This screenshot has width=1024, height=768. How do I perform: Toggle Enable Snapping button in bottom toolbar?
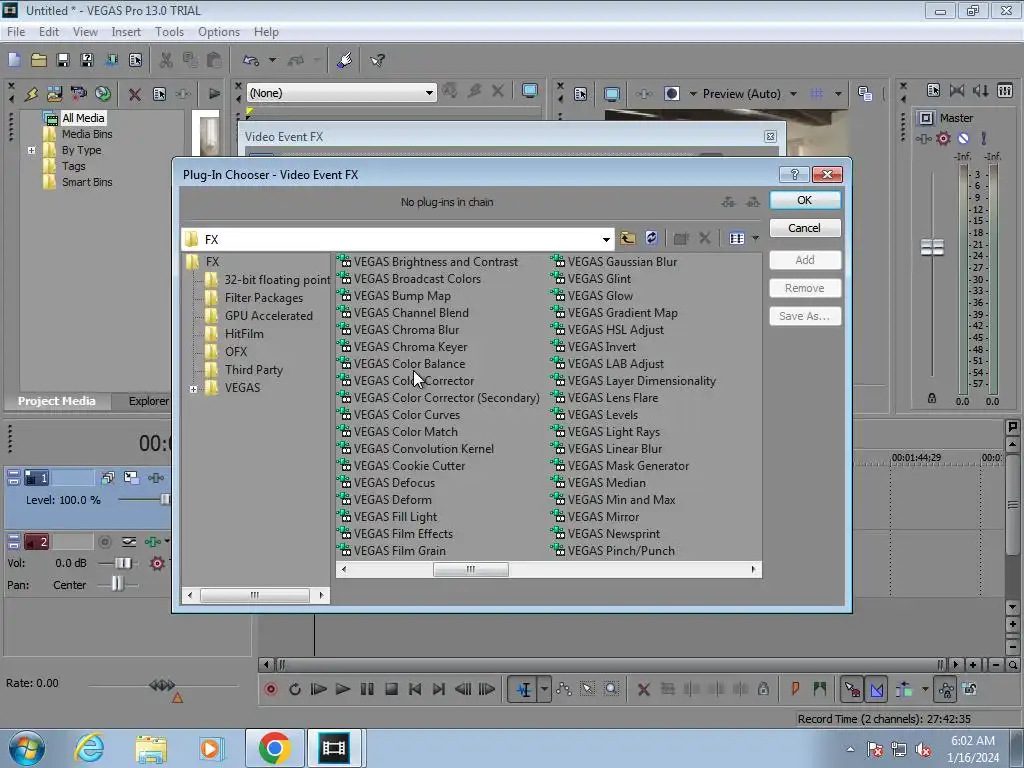(x=852, y=689)
